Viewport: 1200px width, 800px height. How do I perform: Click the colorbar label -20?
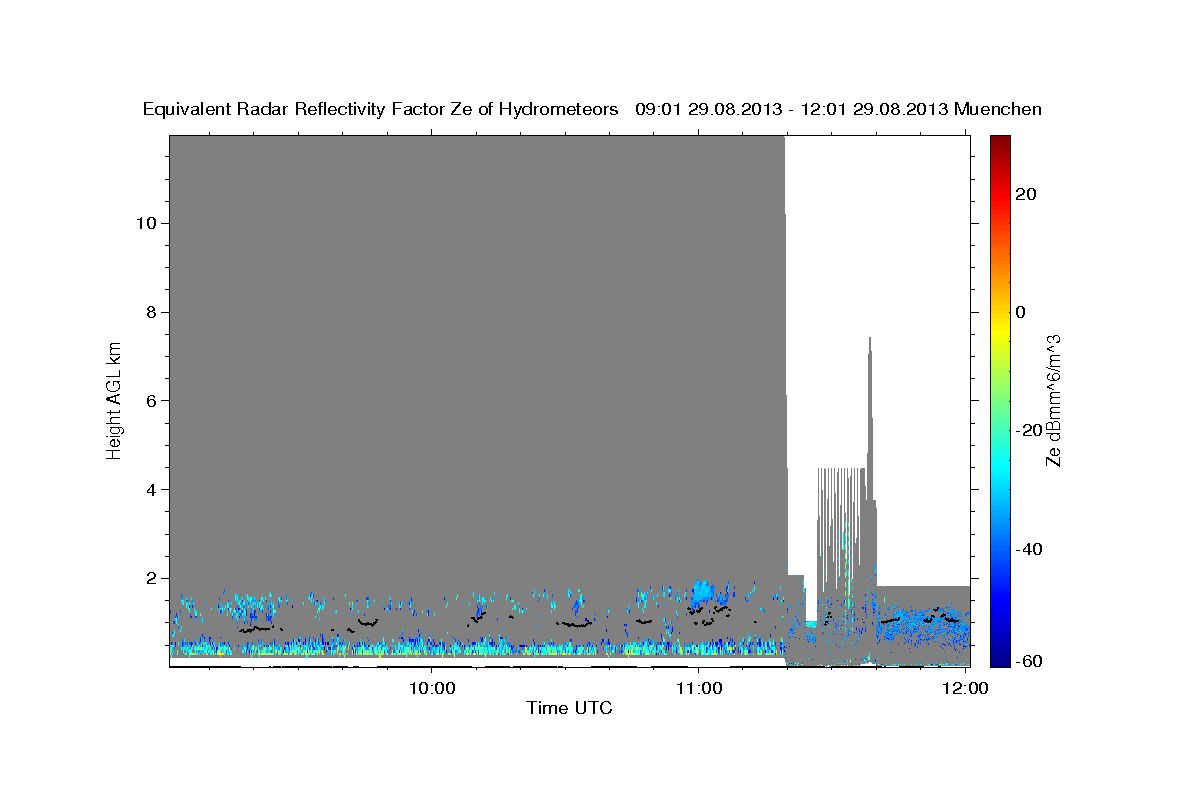tap(1030, 430)
